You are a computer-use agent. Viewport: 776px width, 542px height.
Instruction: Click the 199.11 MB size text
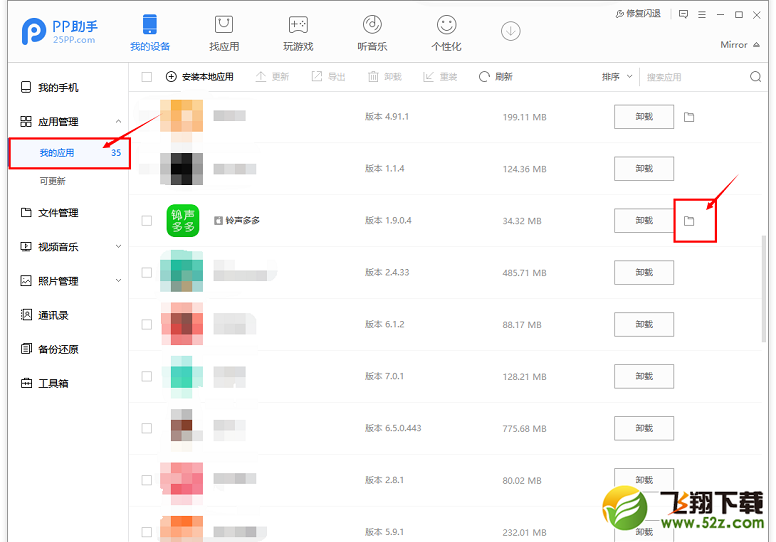point(525,117)
